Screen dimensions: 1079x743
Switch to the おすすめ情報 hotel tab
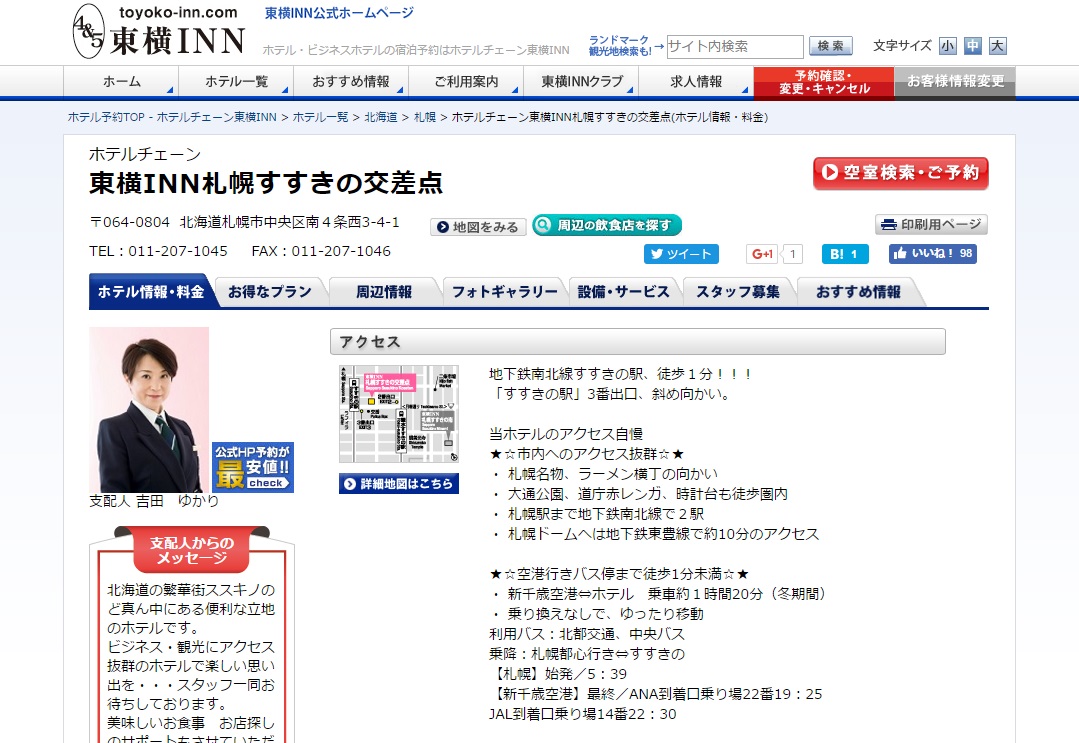click(x=858, y=292)
